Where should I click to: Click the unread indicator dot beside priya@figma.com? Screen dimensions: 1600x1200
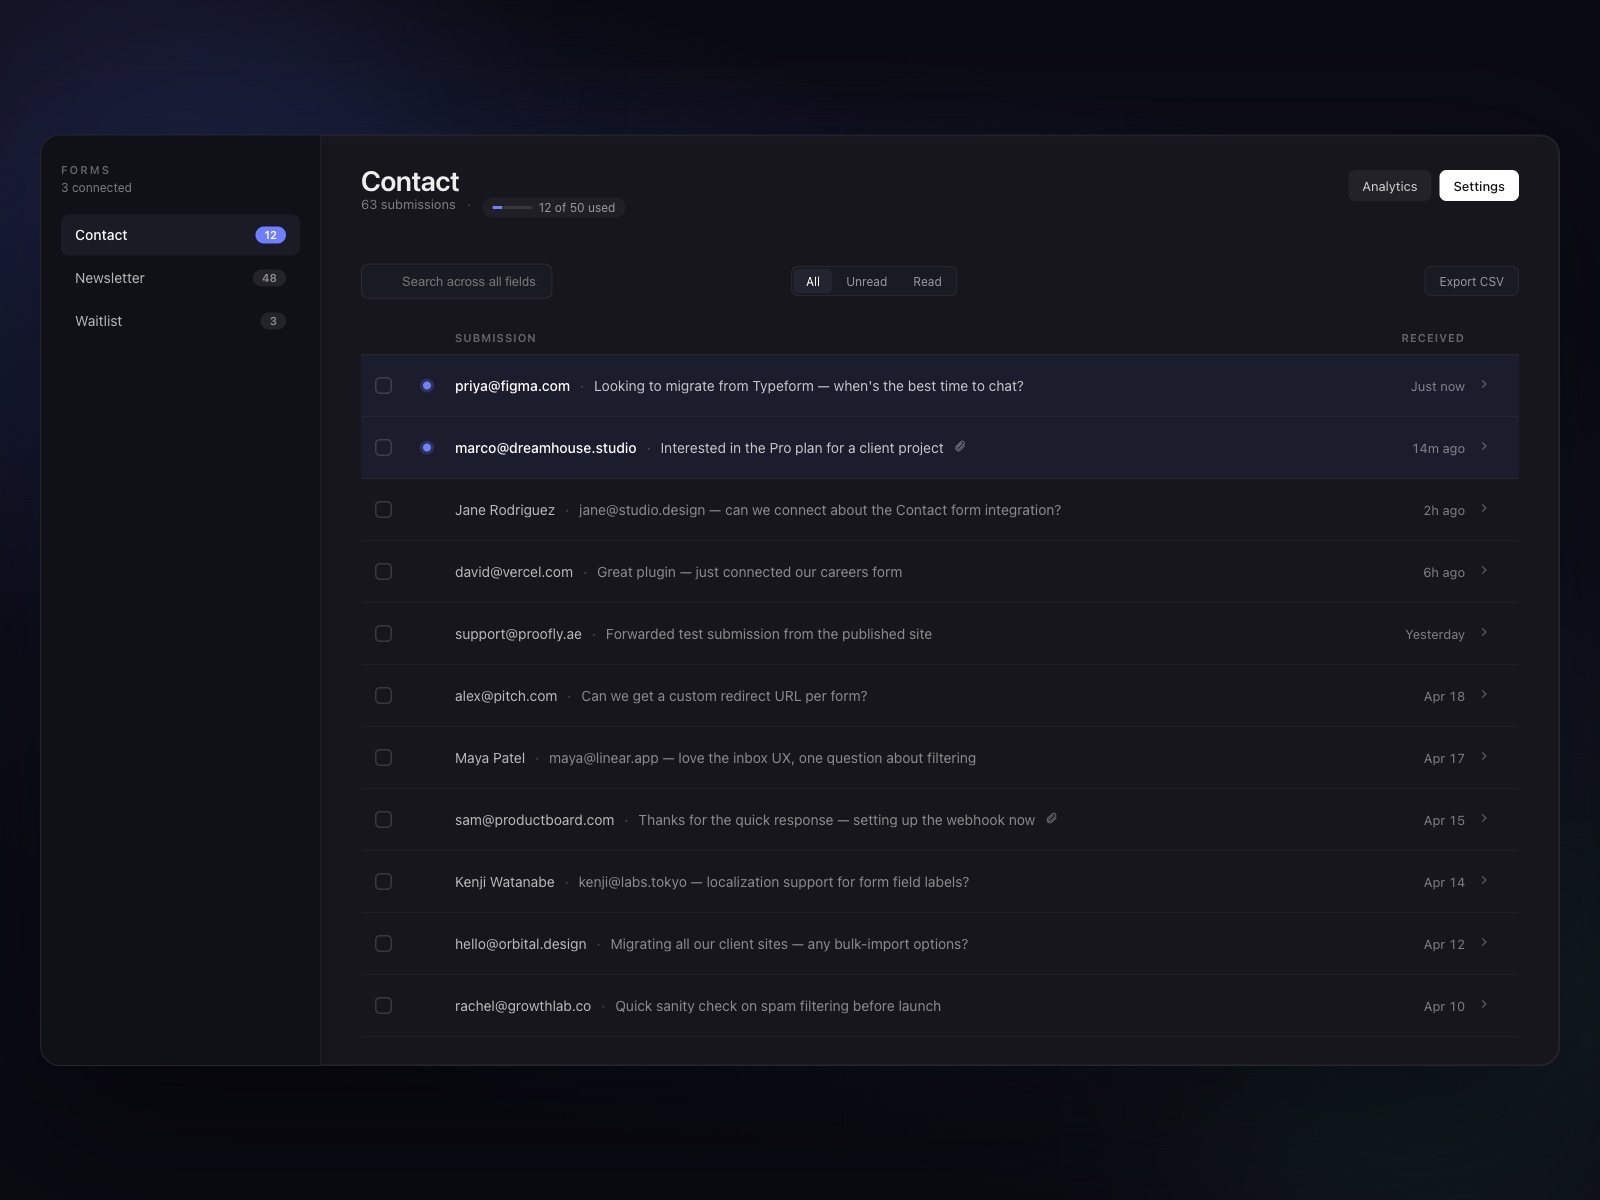(427, 385)
